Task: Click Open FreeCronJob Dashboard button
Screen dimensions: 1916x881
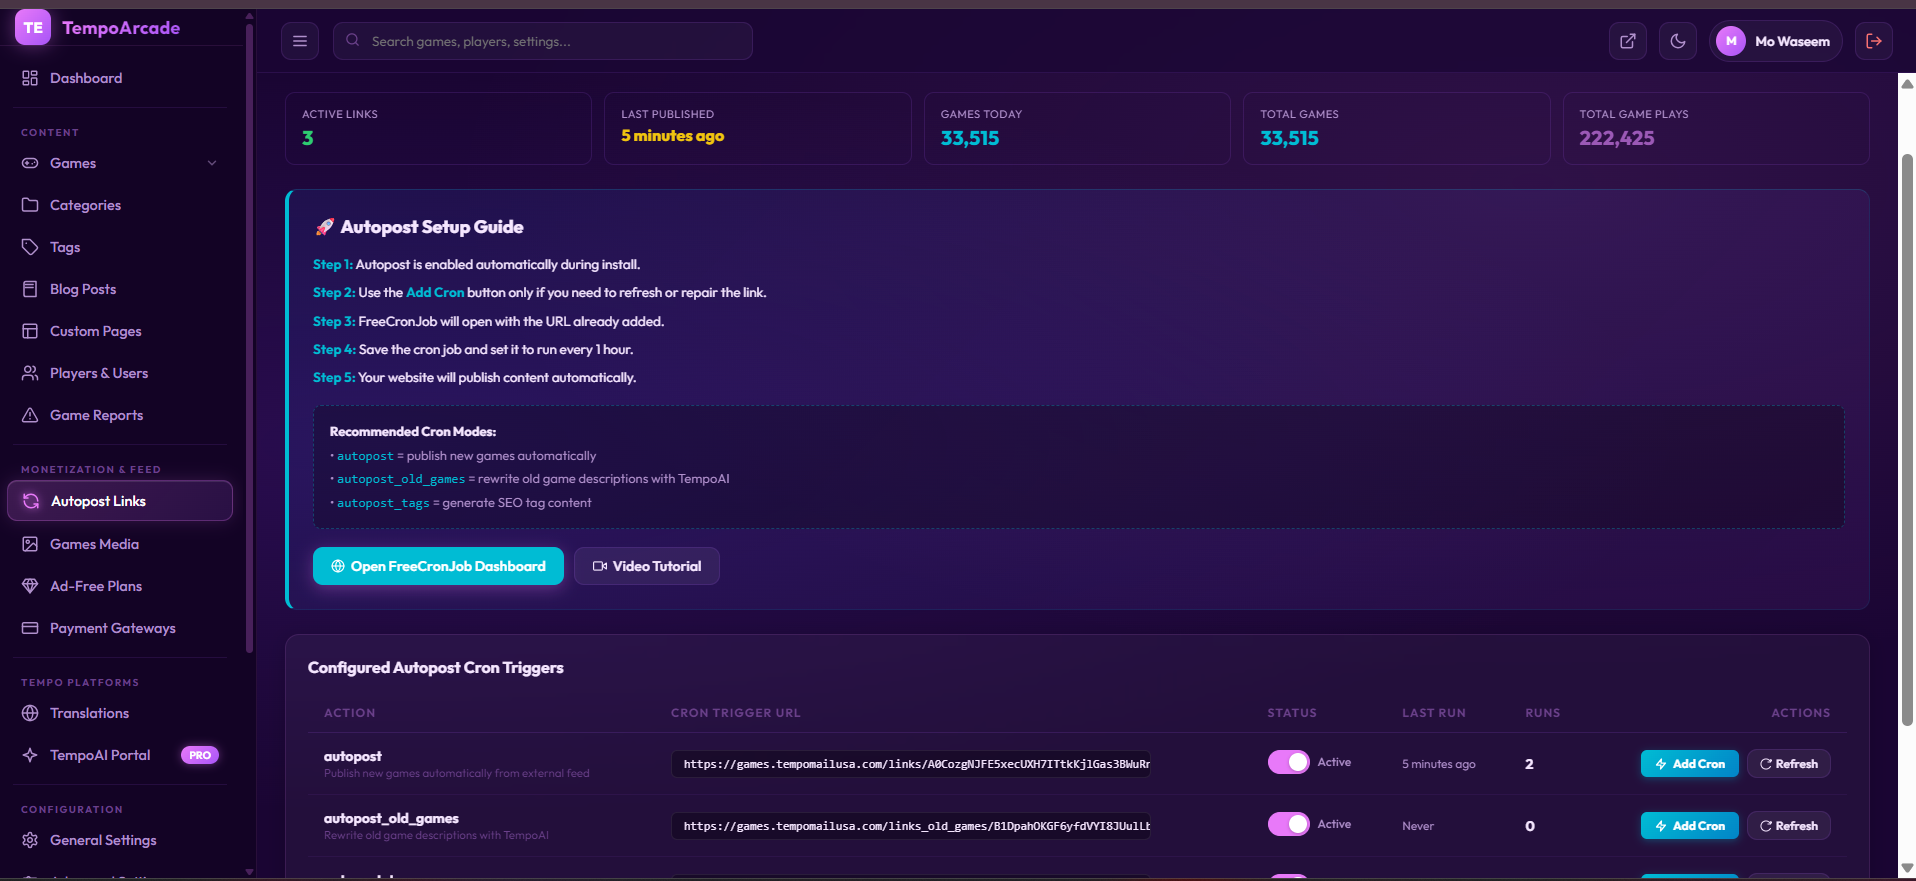Action: 438,566
